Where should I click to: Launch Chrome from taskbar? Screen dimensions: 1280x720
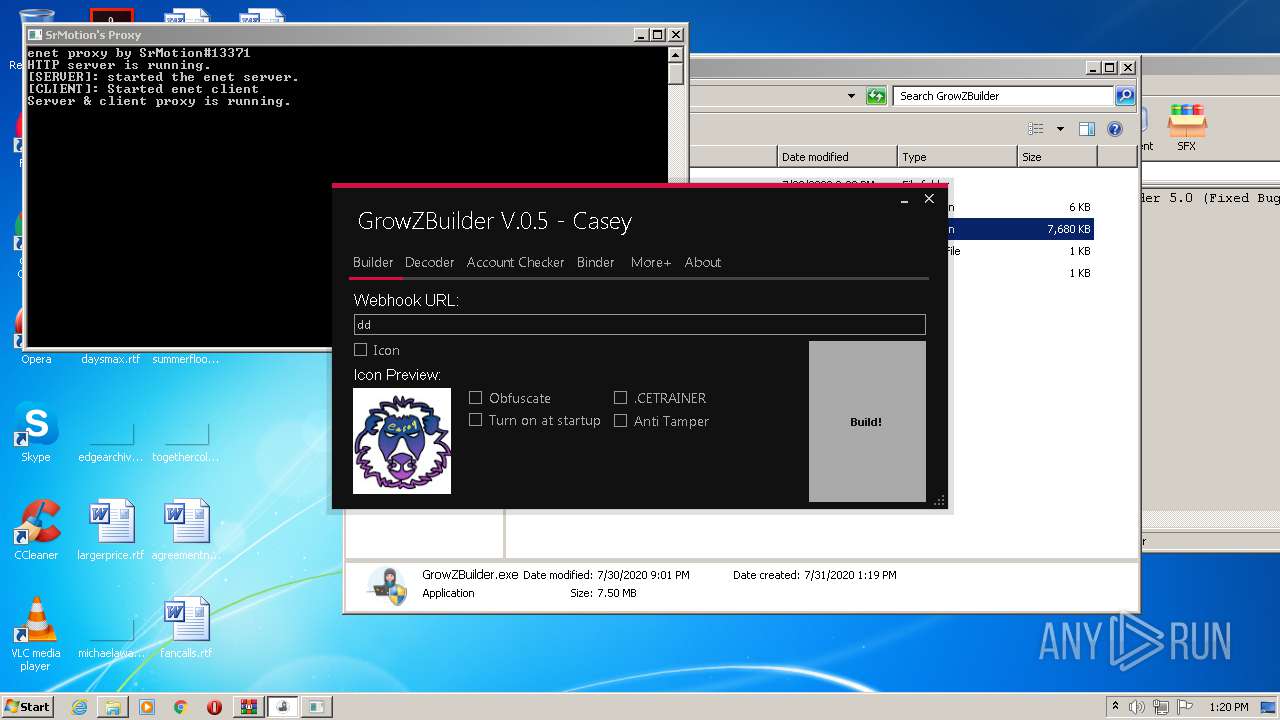pyautogui.click(x=181, y=707)
